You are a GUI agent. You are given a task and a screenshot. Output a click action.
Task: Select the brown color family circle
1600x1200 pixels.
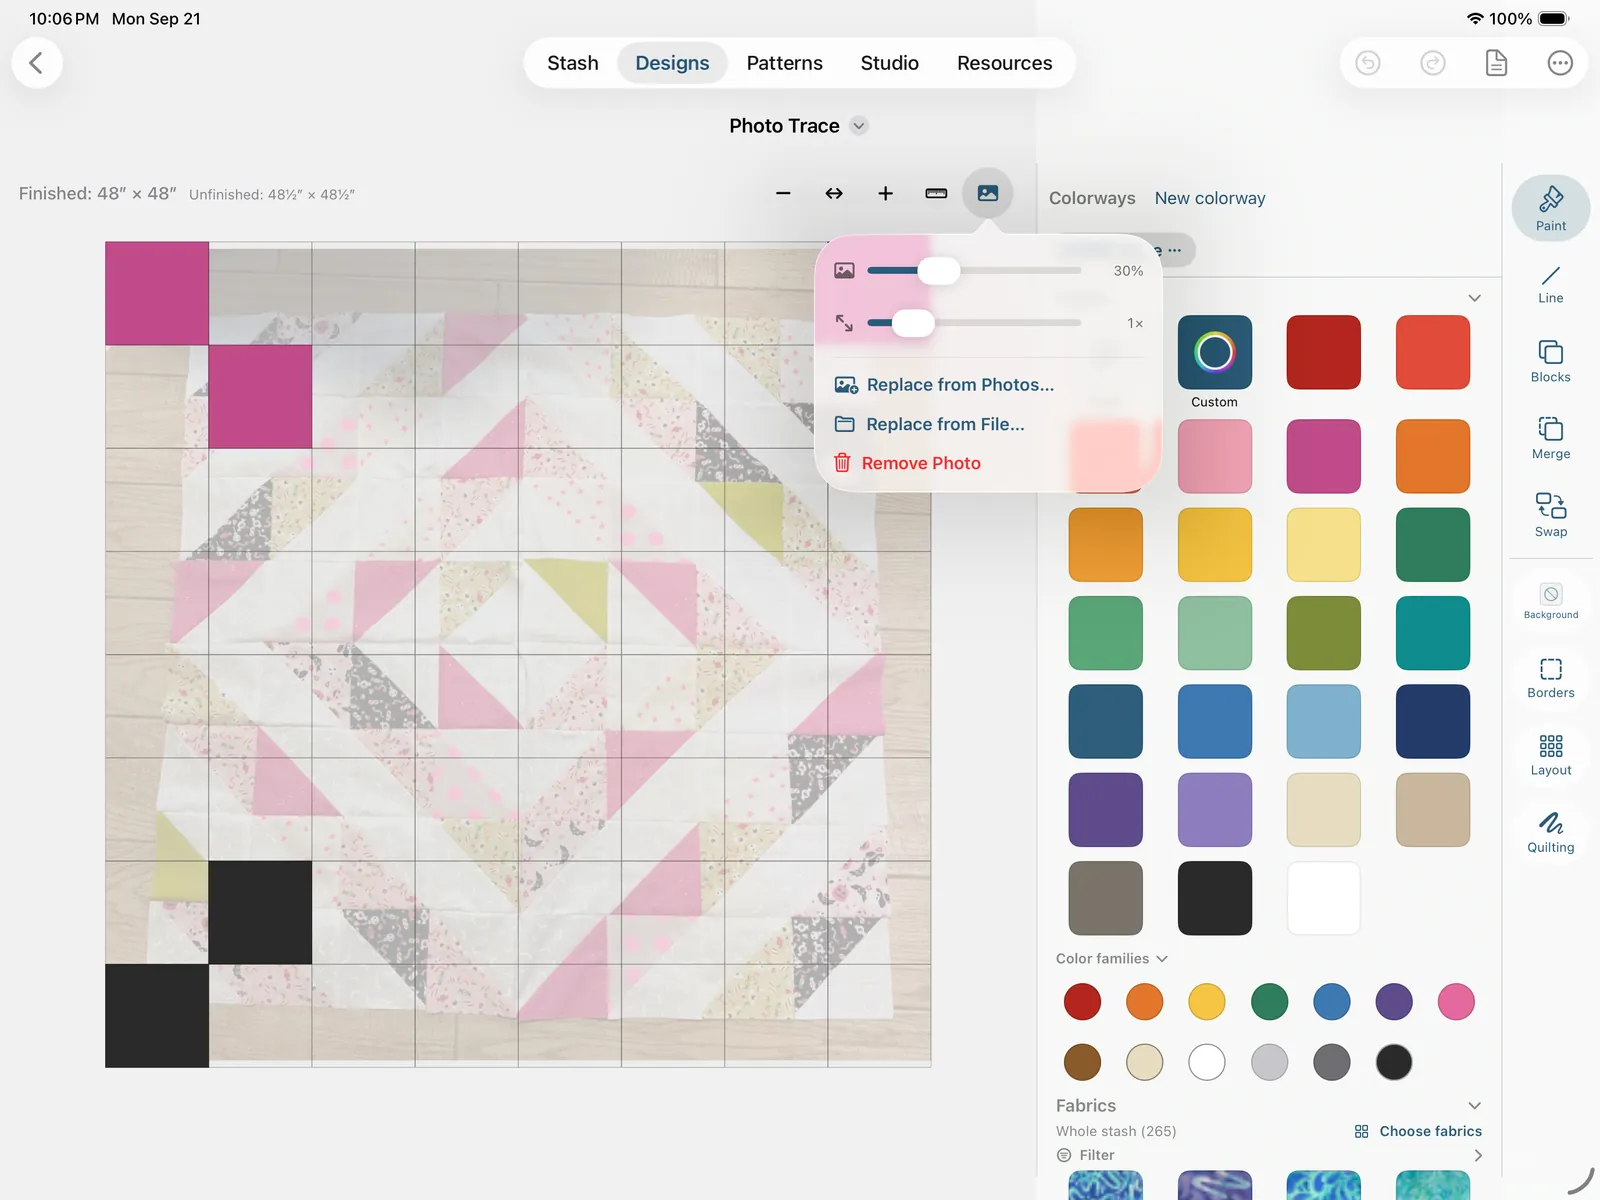[x=1082, y=1062]
